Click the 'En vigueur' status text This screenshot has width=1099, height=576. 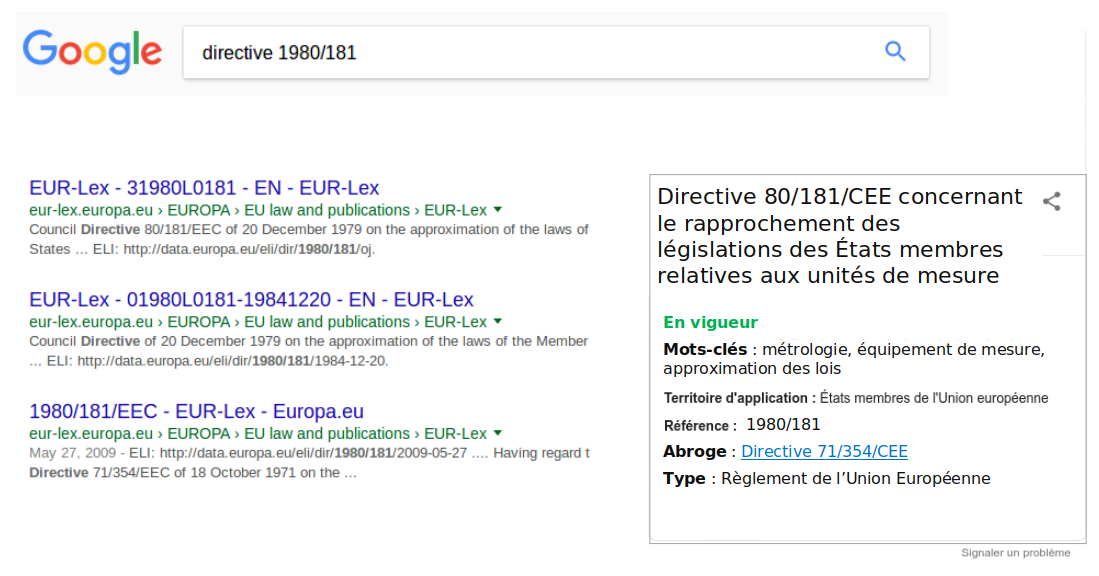710,322
